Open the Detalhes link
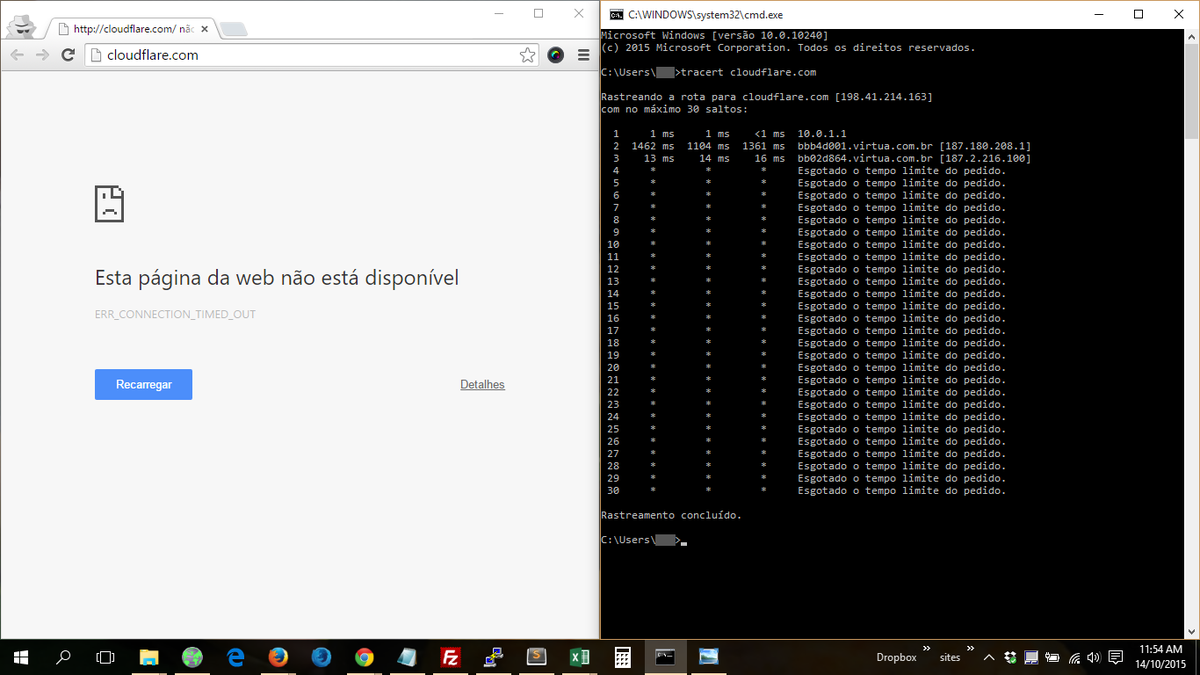This screenshot has height=675, width=1200. (x=482, y=384)
